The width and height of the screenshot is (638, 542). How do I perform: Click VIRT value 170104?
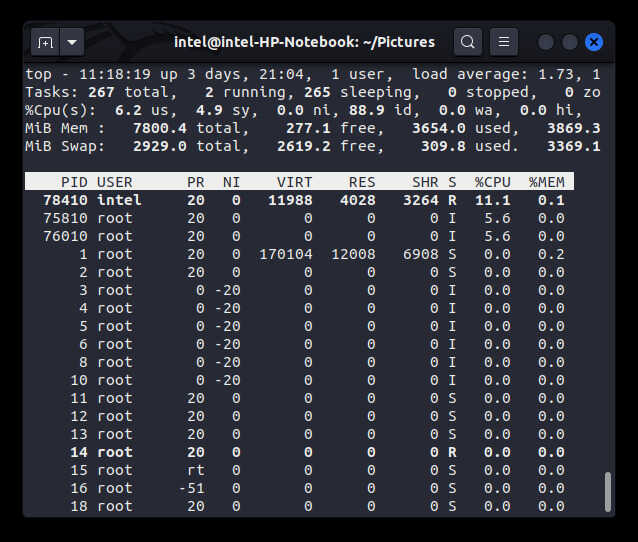[286, 254]
